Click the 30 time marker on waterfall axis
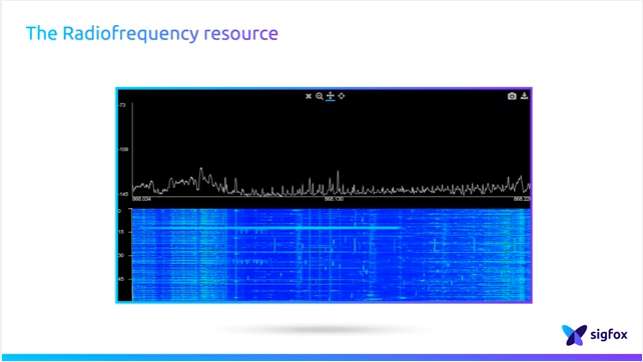The image size is (643, 362). [121, 255]
